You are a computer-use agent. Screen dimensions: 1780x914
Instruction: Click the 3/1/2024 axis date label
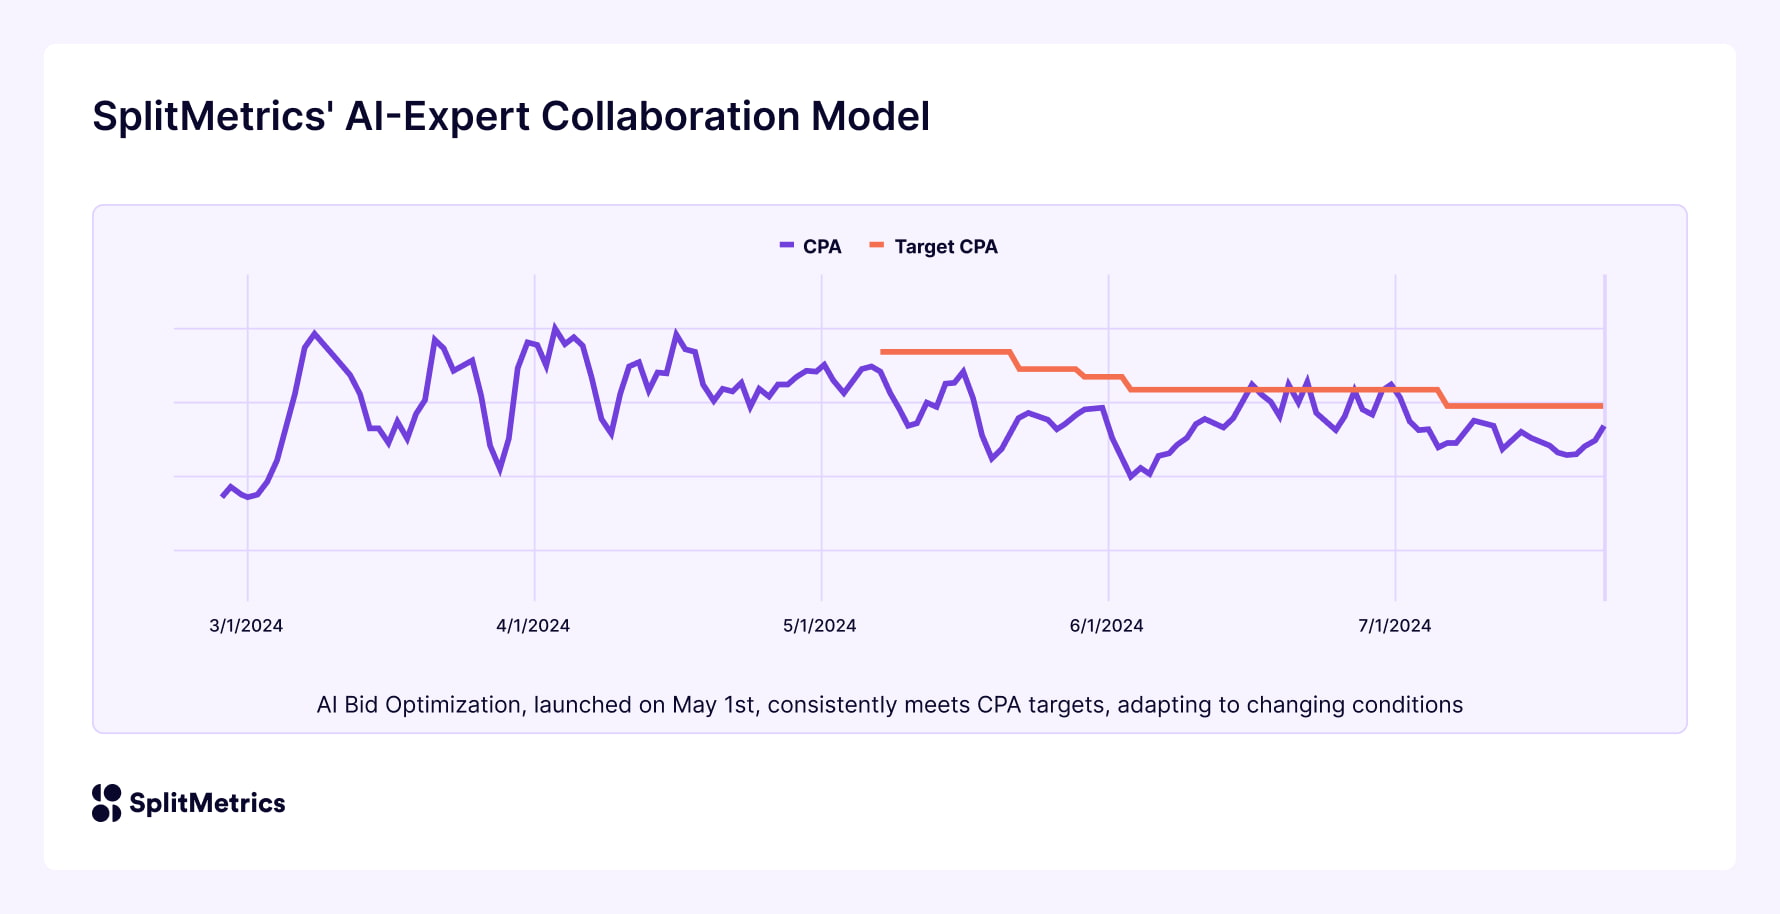pos(246,626)
